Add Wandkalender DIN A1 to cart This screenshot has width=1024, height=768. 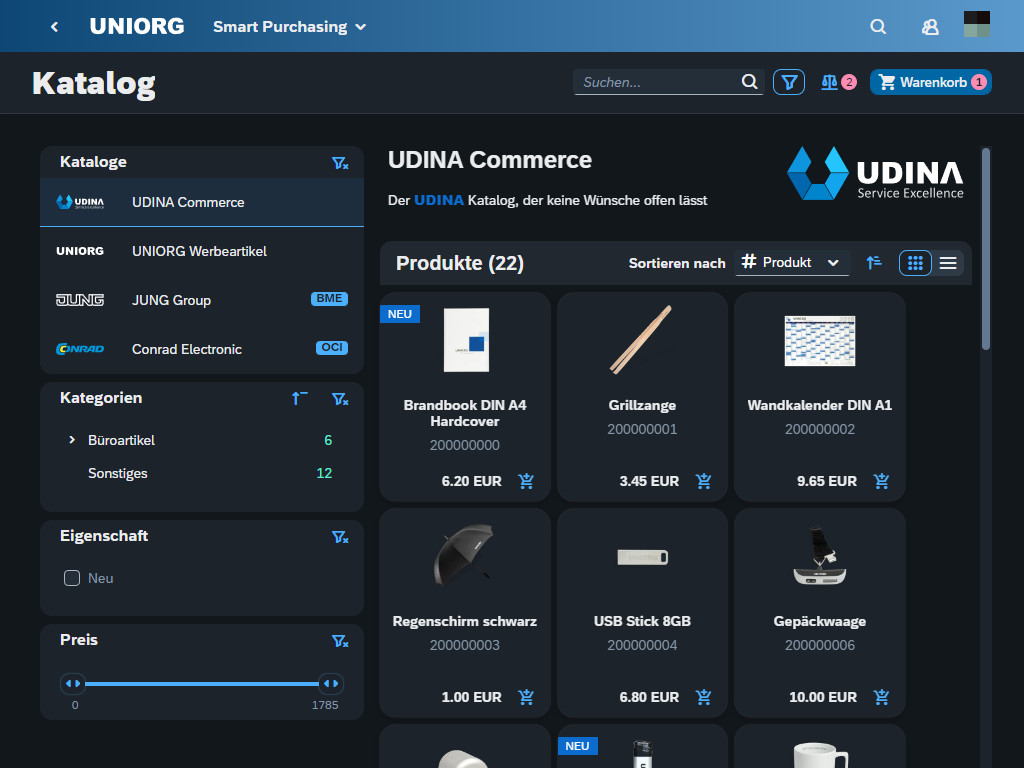[881, 481]
